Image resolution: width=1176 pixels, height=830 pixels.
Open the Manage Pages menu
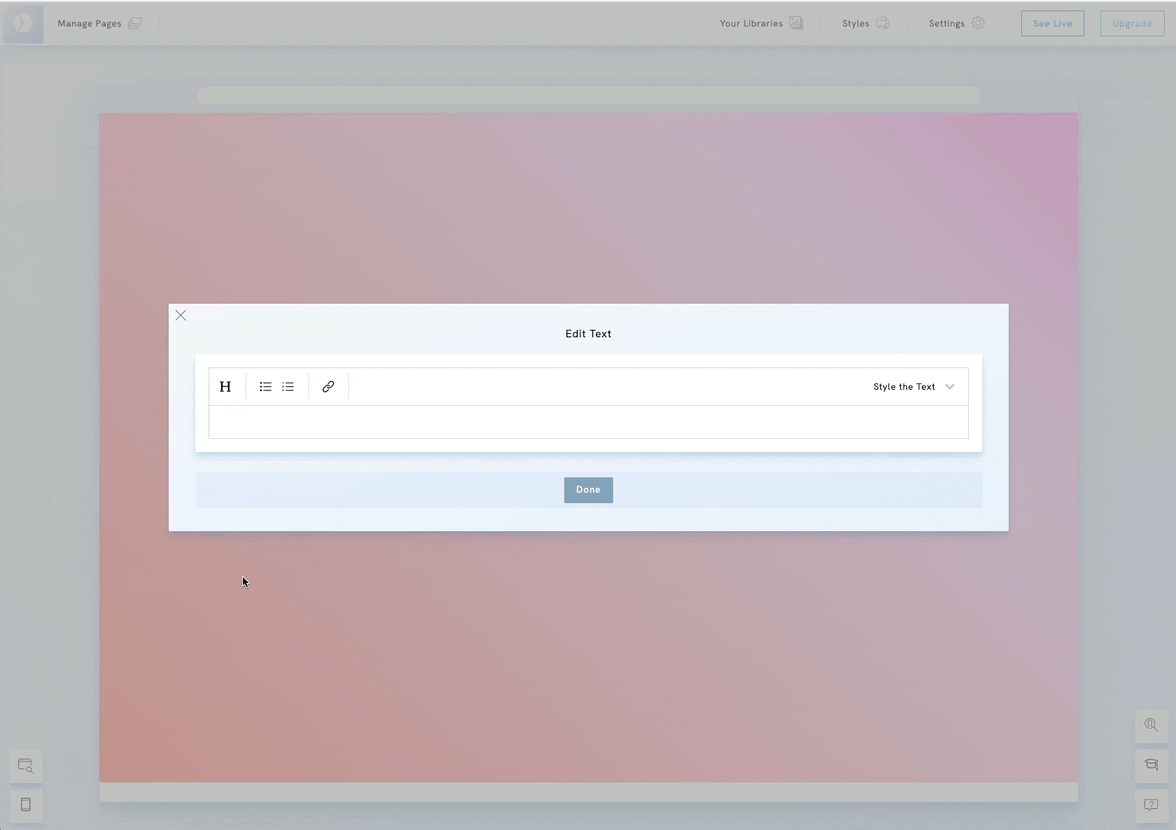point(99,23)
